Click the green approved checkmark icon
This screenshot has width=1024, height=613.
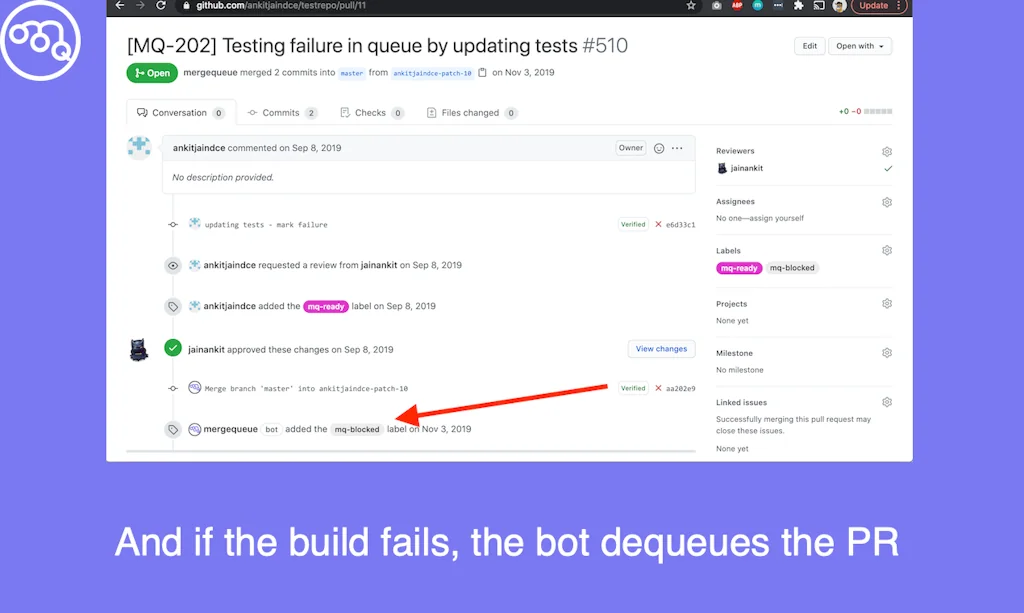172,349
